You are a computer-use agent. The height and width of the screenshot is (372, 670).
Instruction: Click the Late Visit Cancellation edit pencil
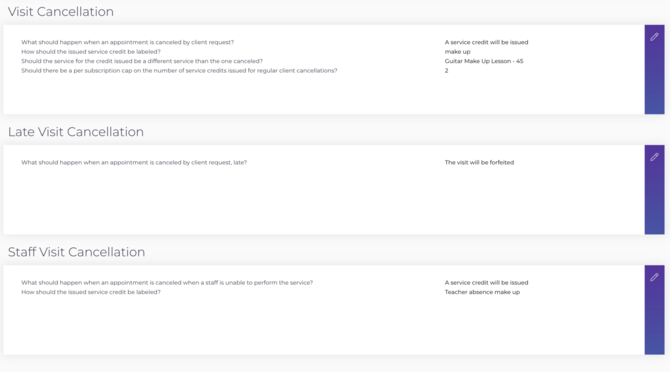pos(654,157)
